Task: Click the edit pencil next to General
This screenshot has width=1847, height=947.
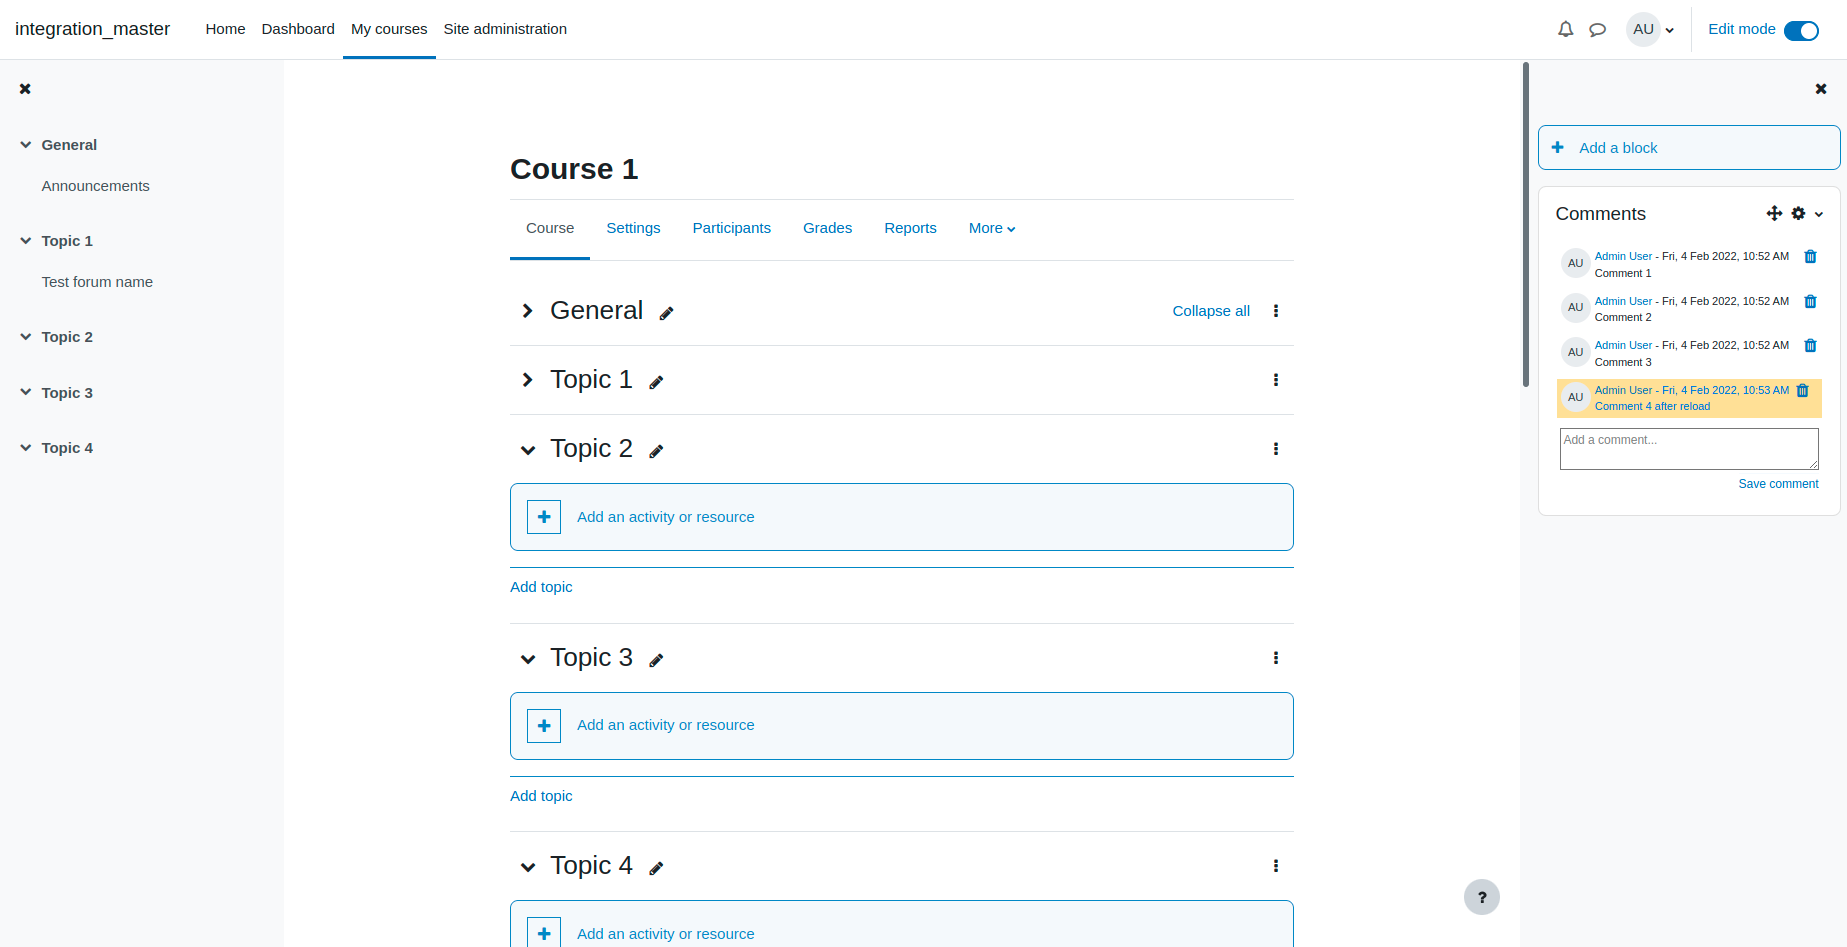Action: click(666, 313)
